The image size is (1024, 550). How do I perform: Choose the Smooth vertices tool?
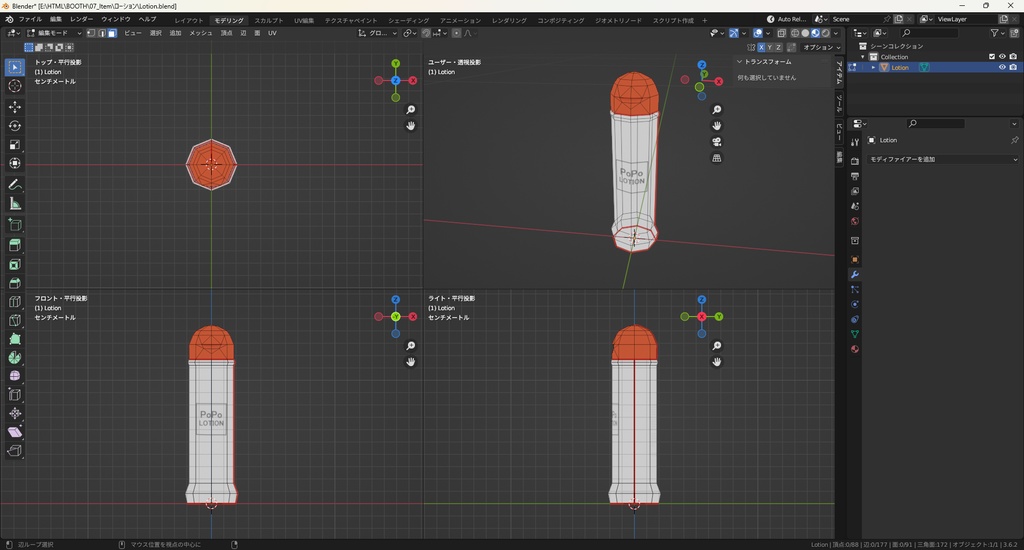point(15,376)
